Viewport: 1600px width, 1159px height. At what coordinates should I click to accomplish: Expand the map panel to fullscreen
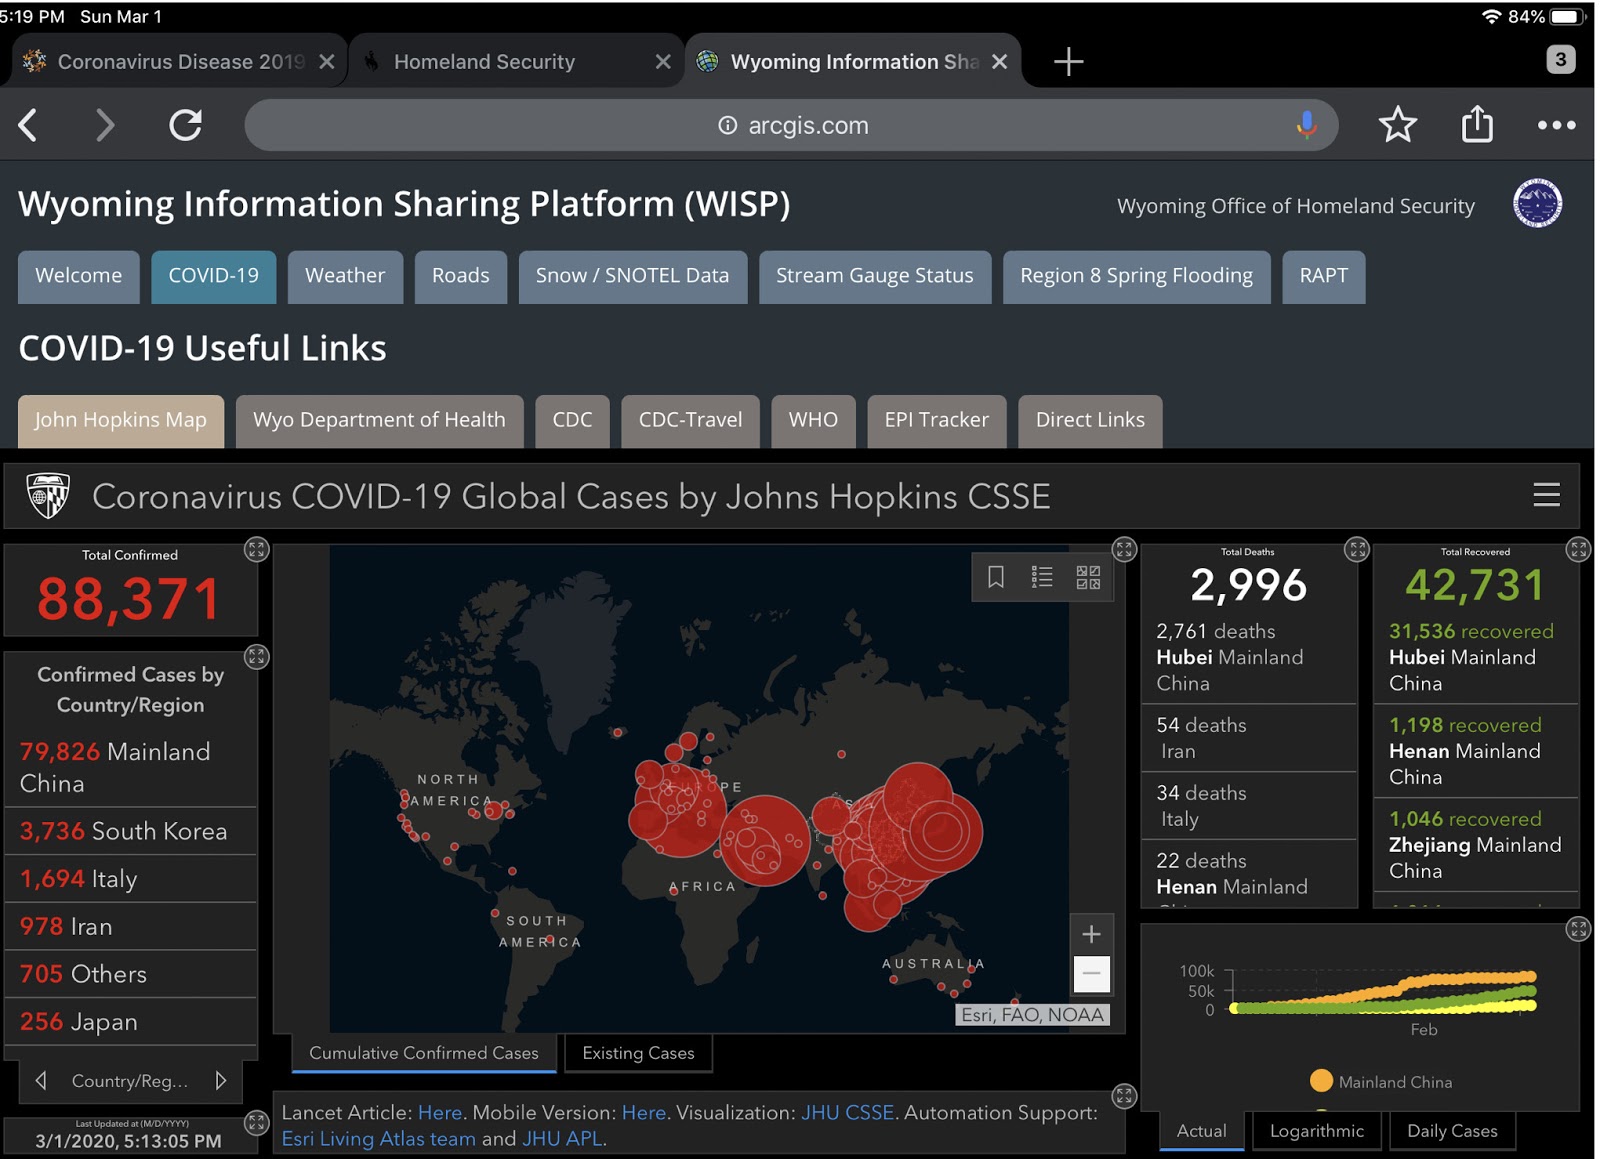[1124, 549]
